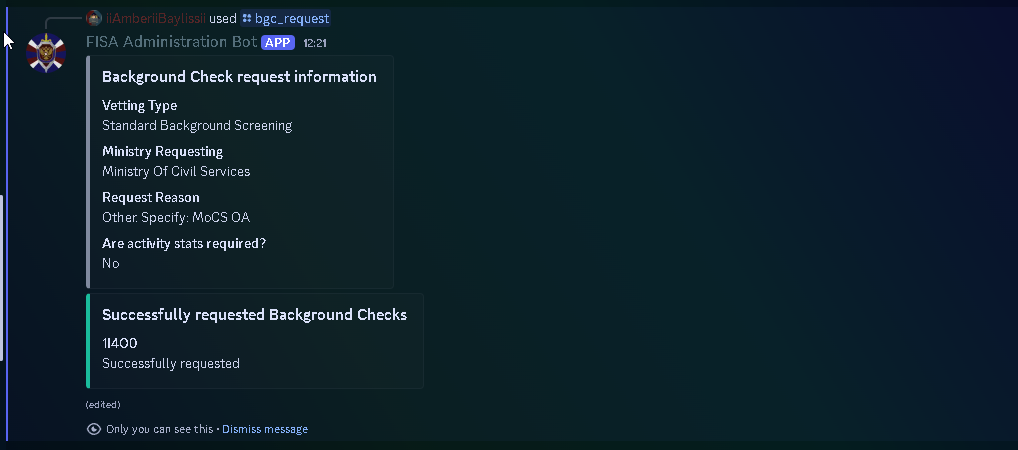The width and height of the screenshot is (1018, 450).
Task: Select the 'Background Check request information' embed title
Action: [x=239, y=77]
